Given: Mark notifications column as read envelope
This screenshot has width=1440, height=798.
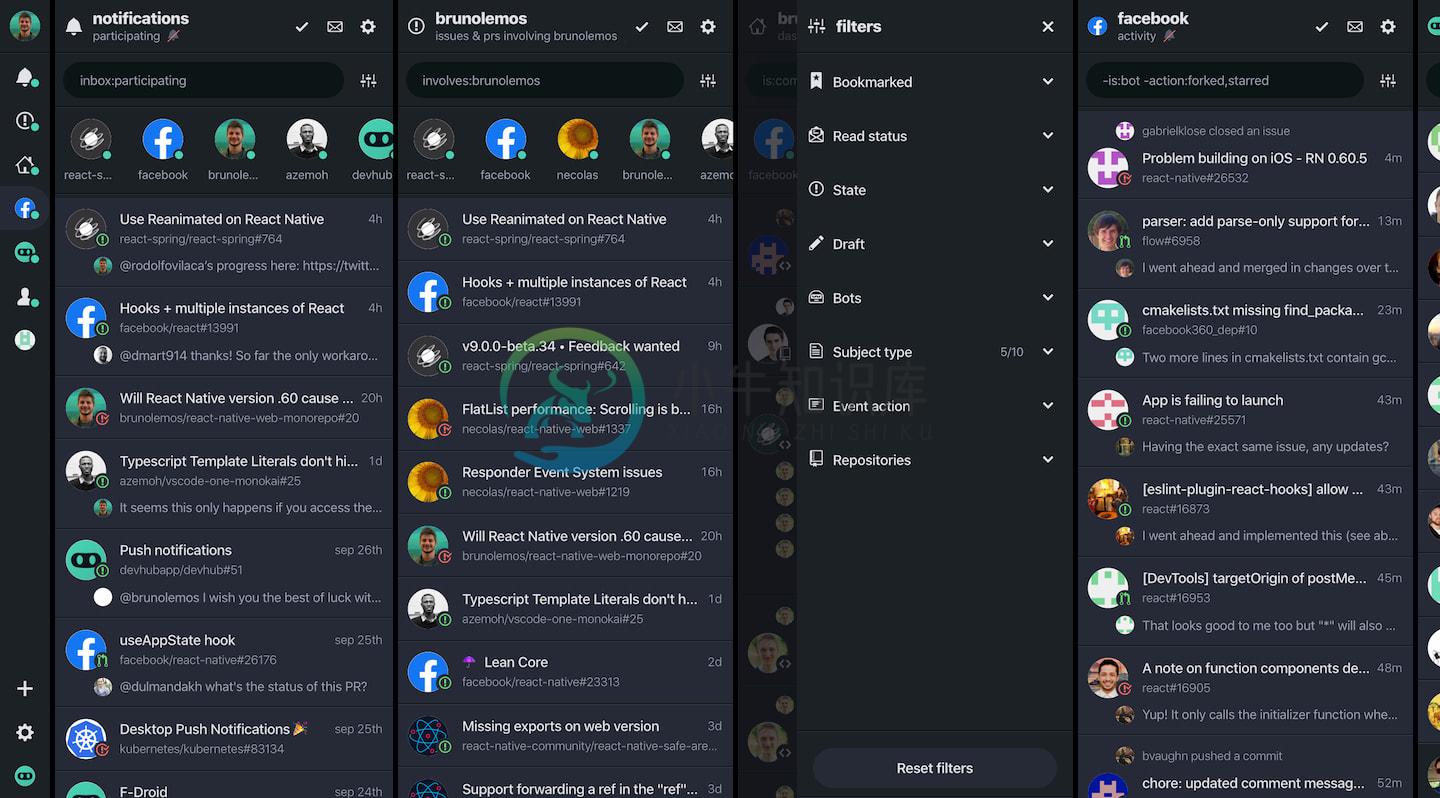Looking at the screenshot, I should point(335,27).
